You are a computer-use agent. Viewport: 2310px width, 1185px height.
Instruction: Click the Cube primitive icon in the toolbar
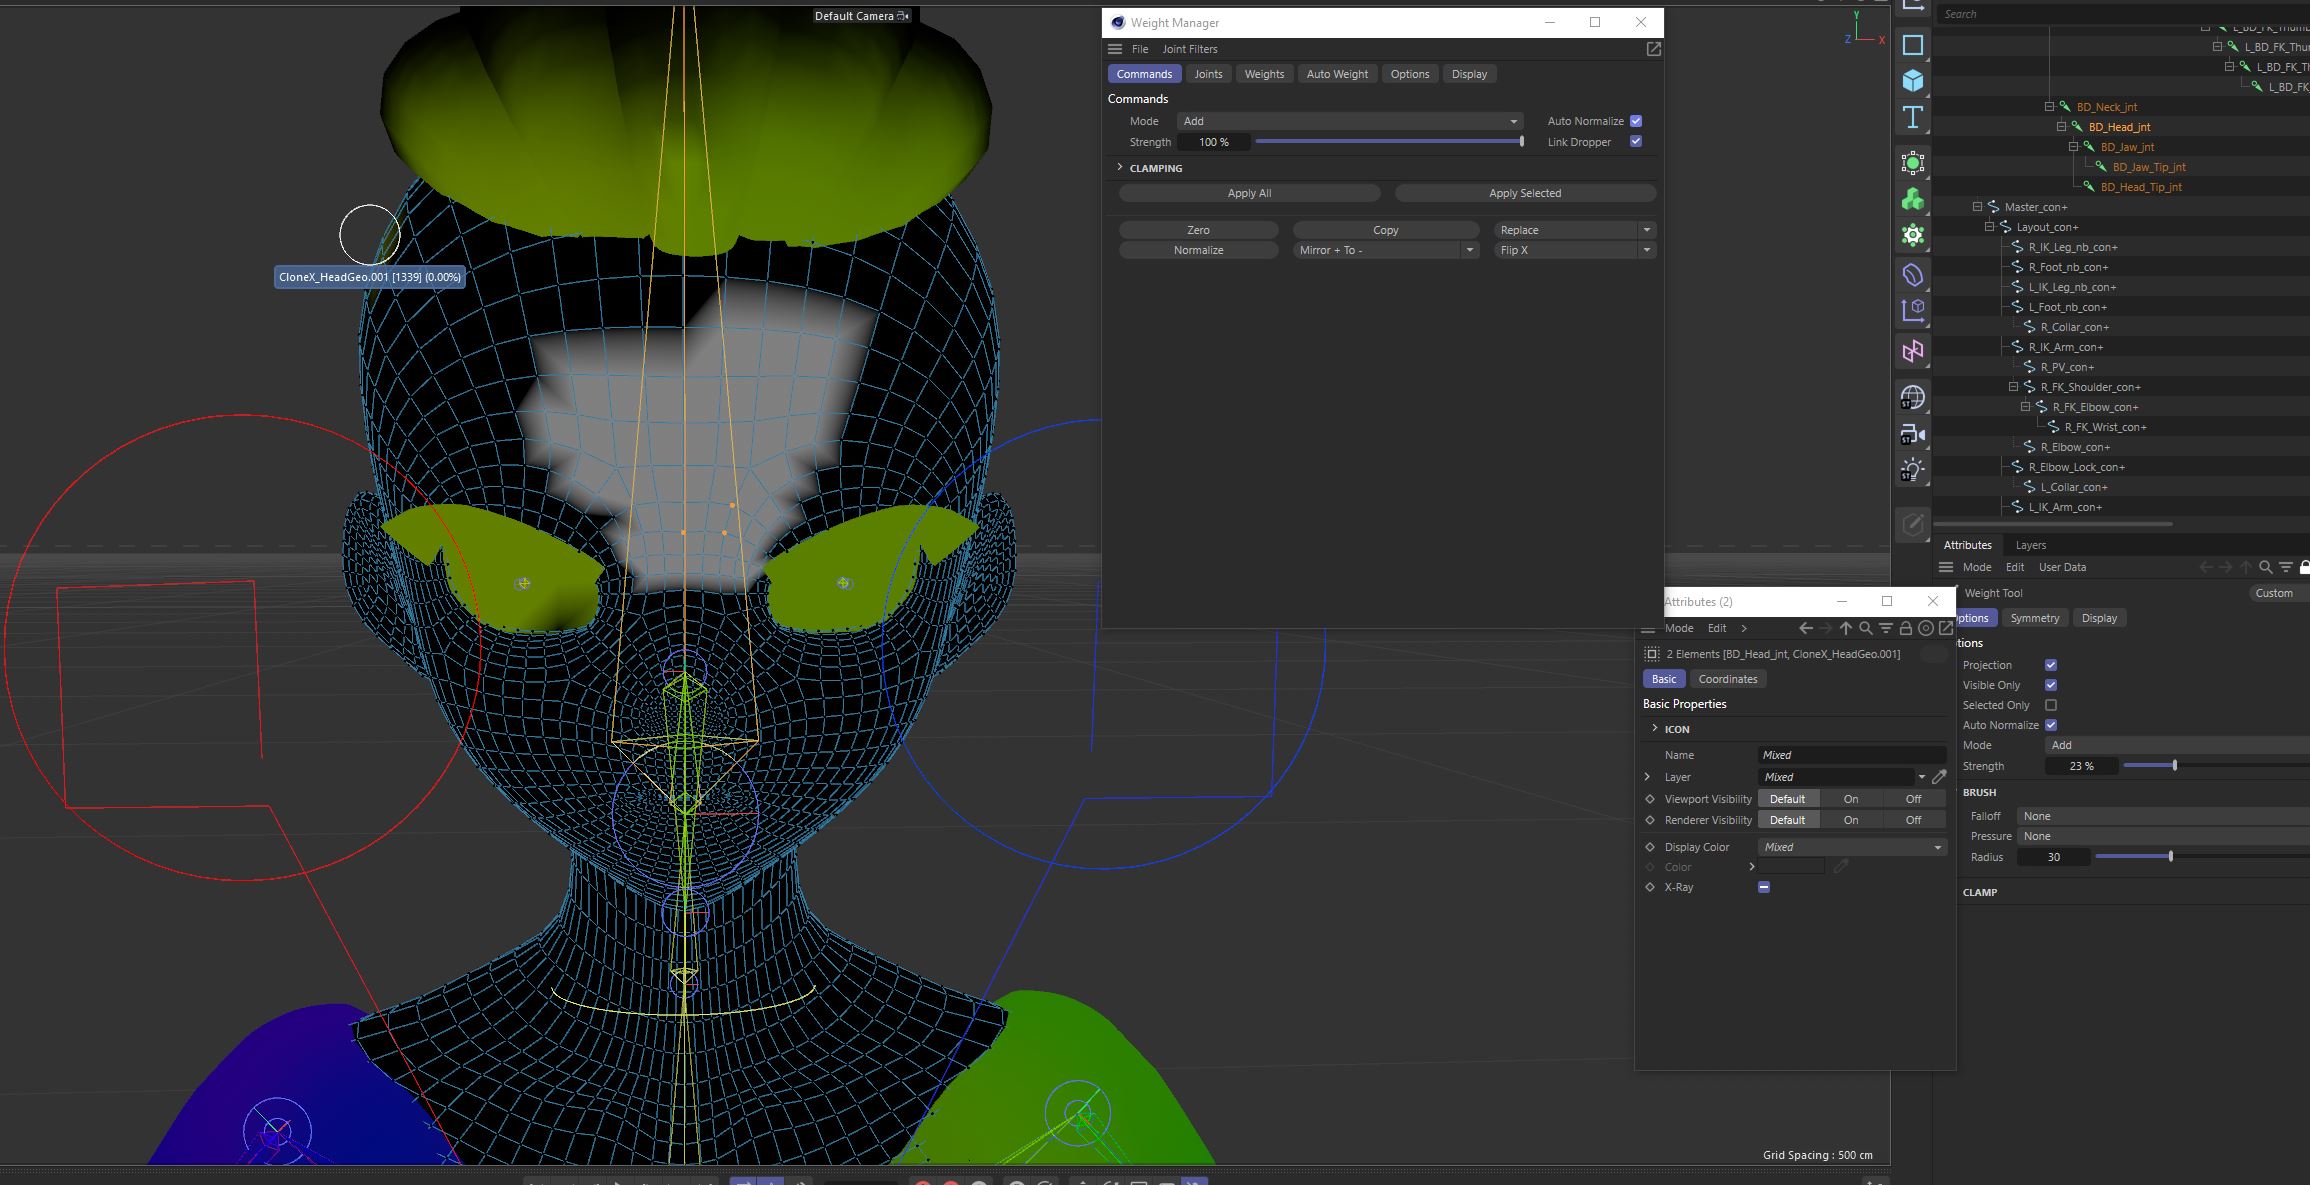point(1912,81)
